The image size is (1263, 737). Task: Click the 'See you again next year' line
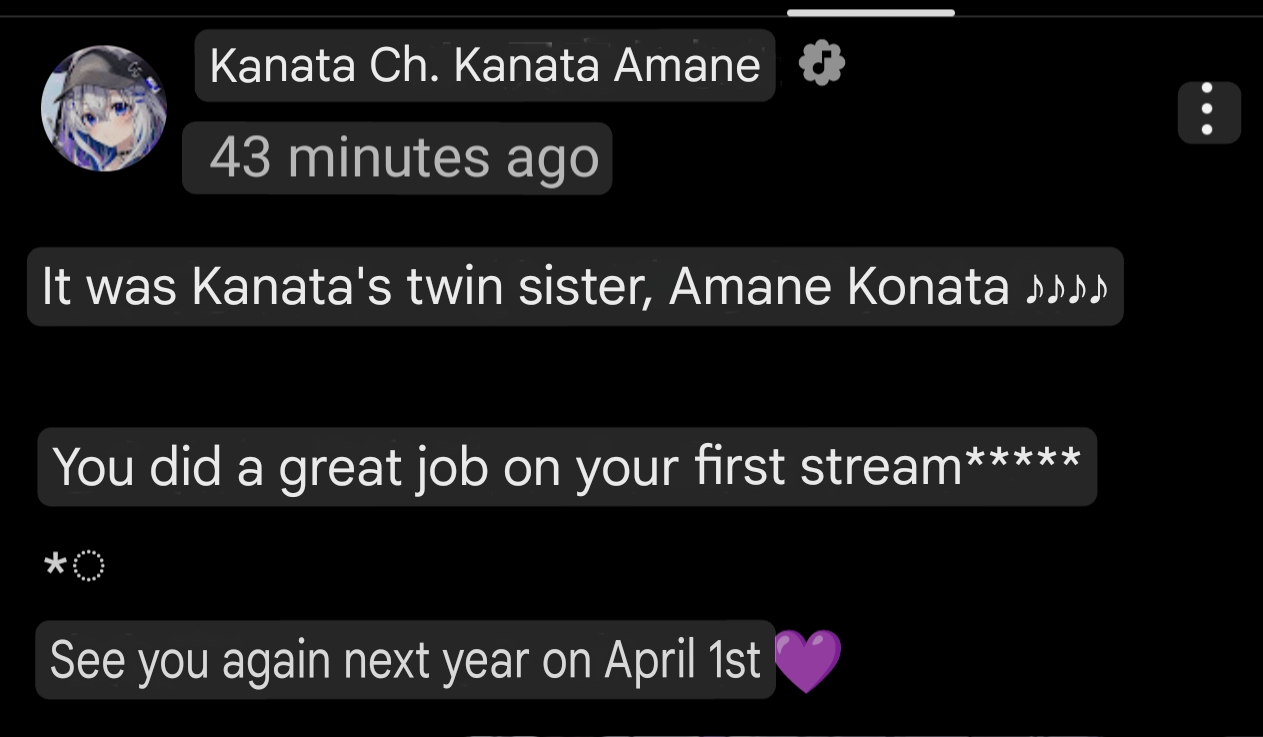(404, 660)
